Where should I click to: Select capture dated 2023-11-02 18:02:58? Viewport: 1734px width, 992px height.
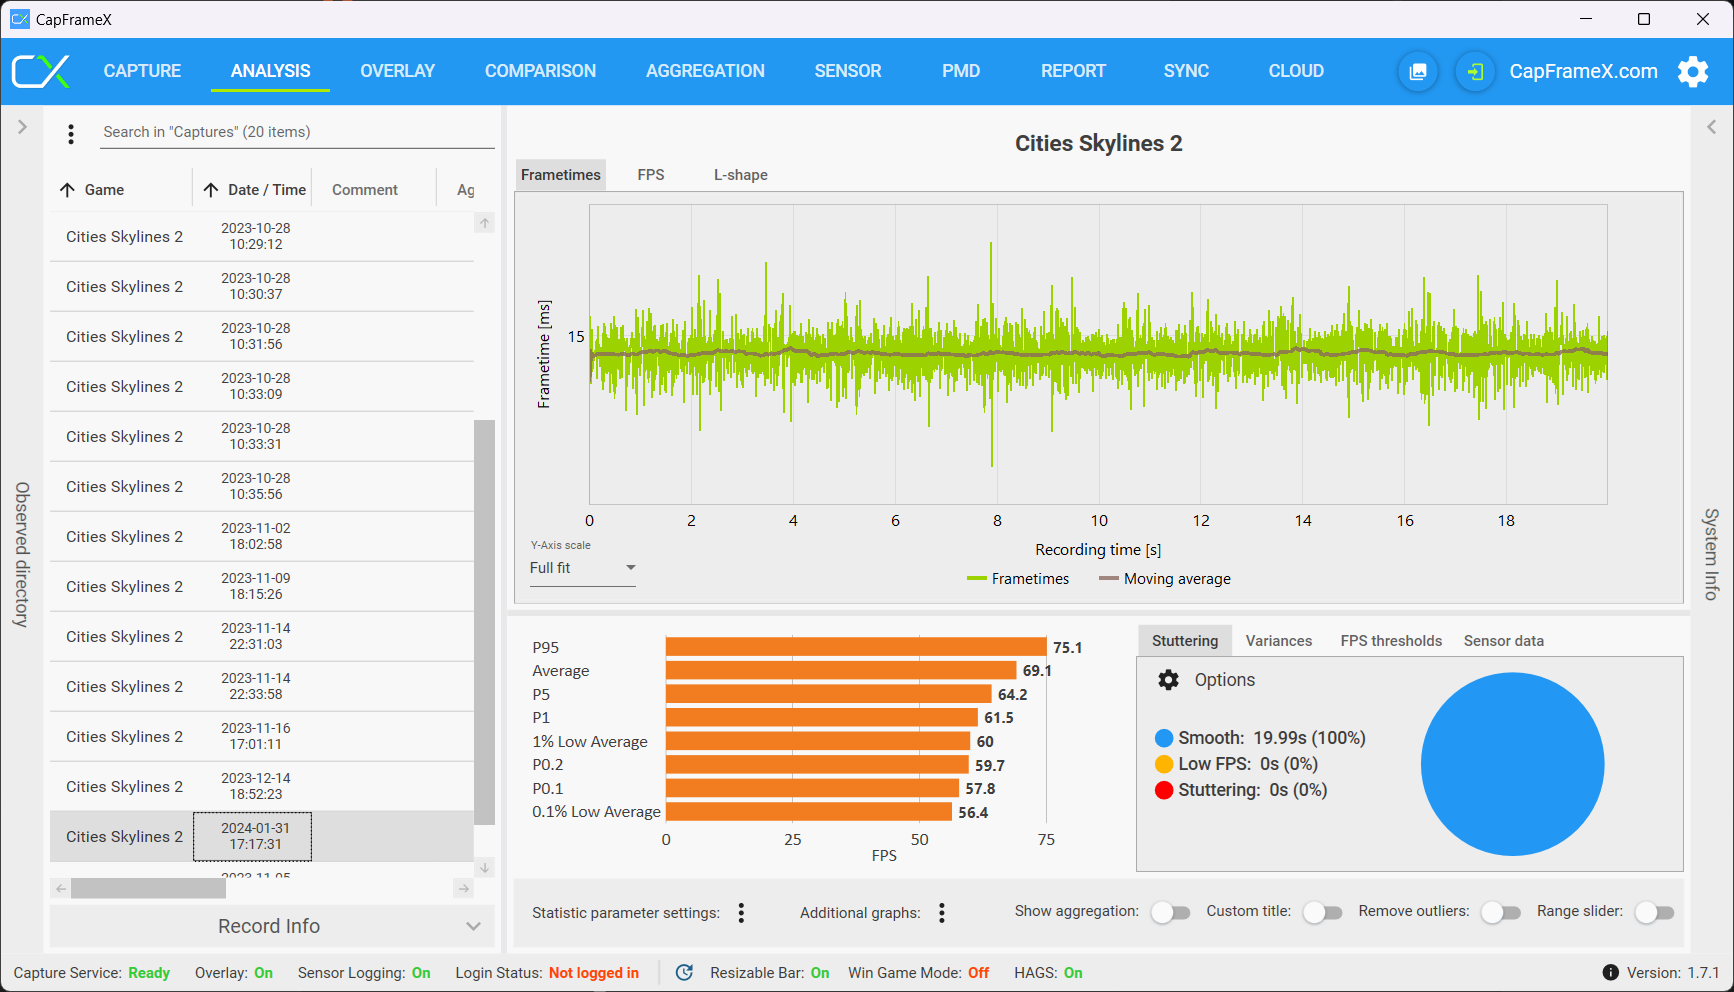pyautogui.click(x=262, y=537)
